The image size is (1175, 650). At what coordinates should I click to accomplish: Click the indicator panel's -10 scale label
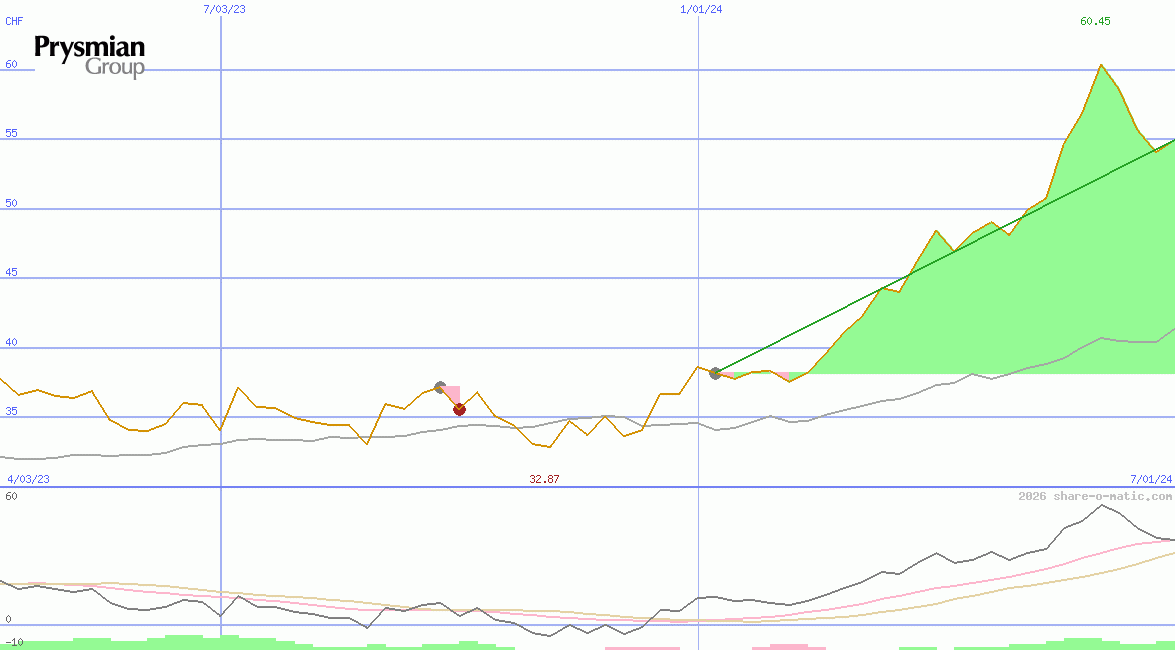[x=14, y=642]
